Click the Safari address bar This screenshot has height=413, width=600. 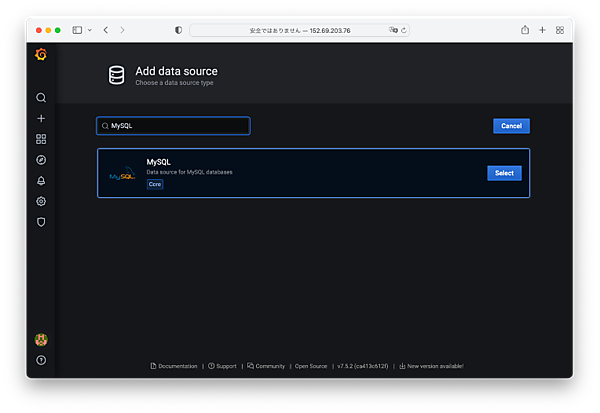coord(300,30)
